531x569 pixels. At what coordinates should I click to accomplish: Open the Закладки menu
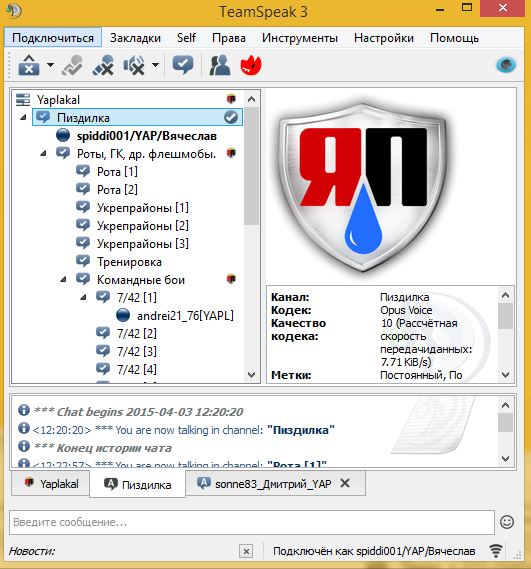tap(135, 38)
